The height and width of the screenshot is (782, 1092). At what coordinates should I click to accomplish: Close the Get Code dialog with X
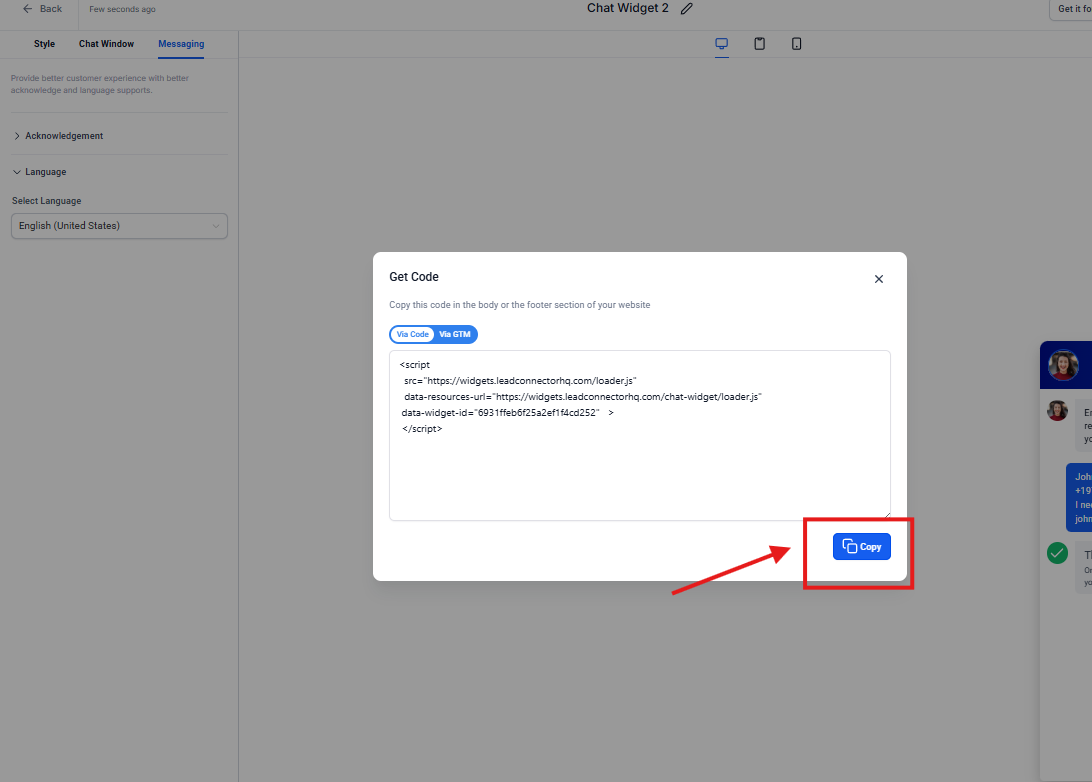[879, 279]
